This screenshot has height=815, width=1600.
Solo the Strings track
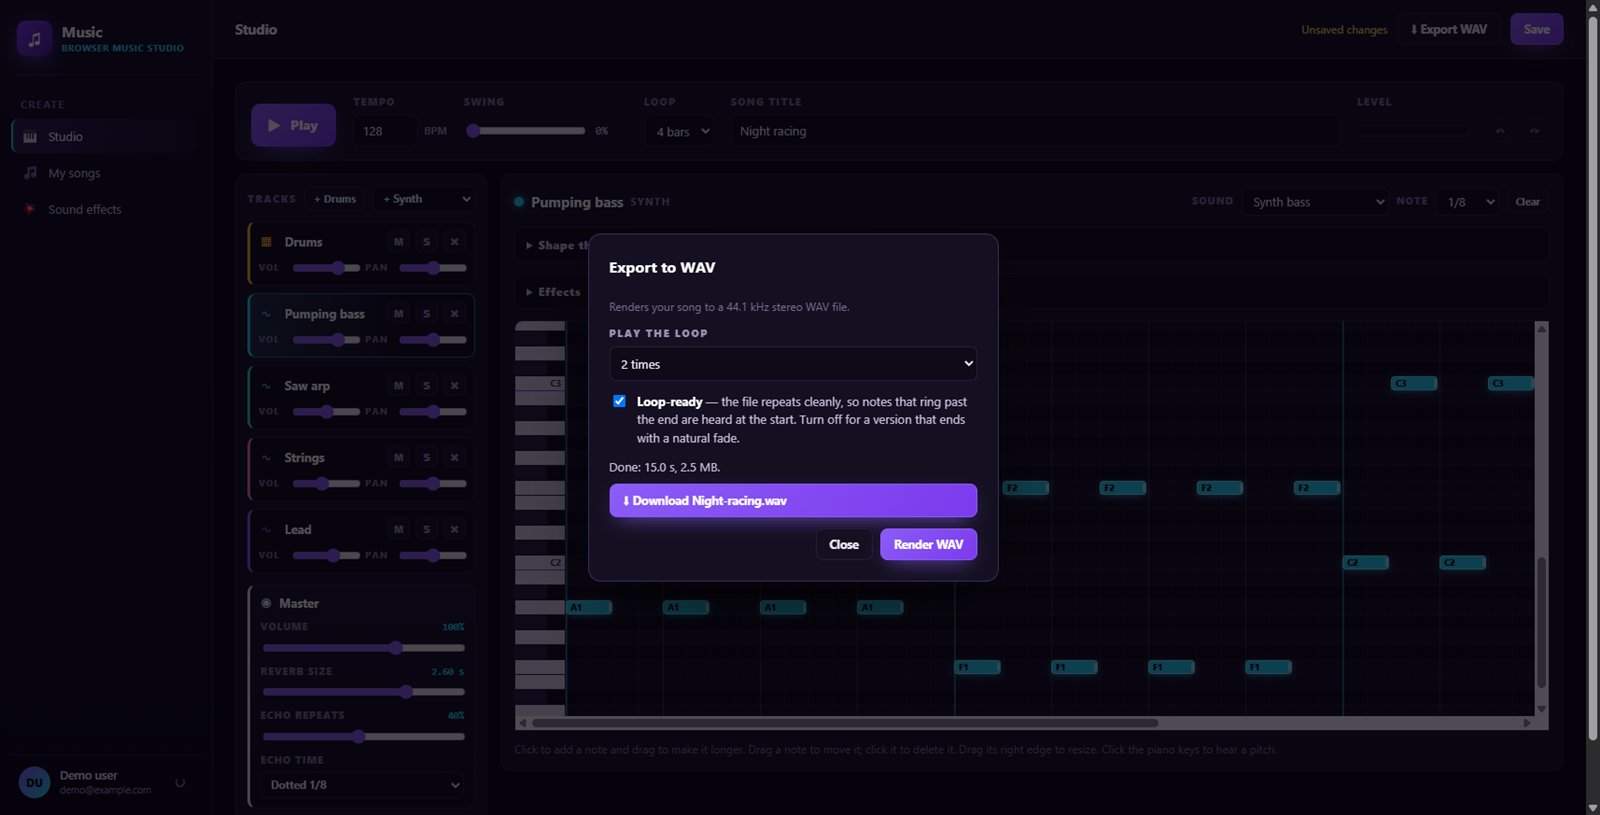click(x=426, y=458)
